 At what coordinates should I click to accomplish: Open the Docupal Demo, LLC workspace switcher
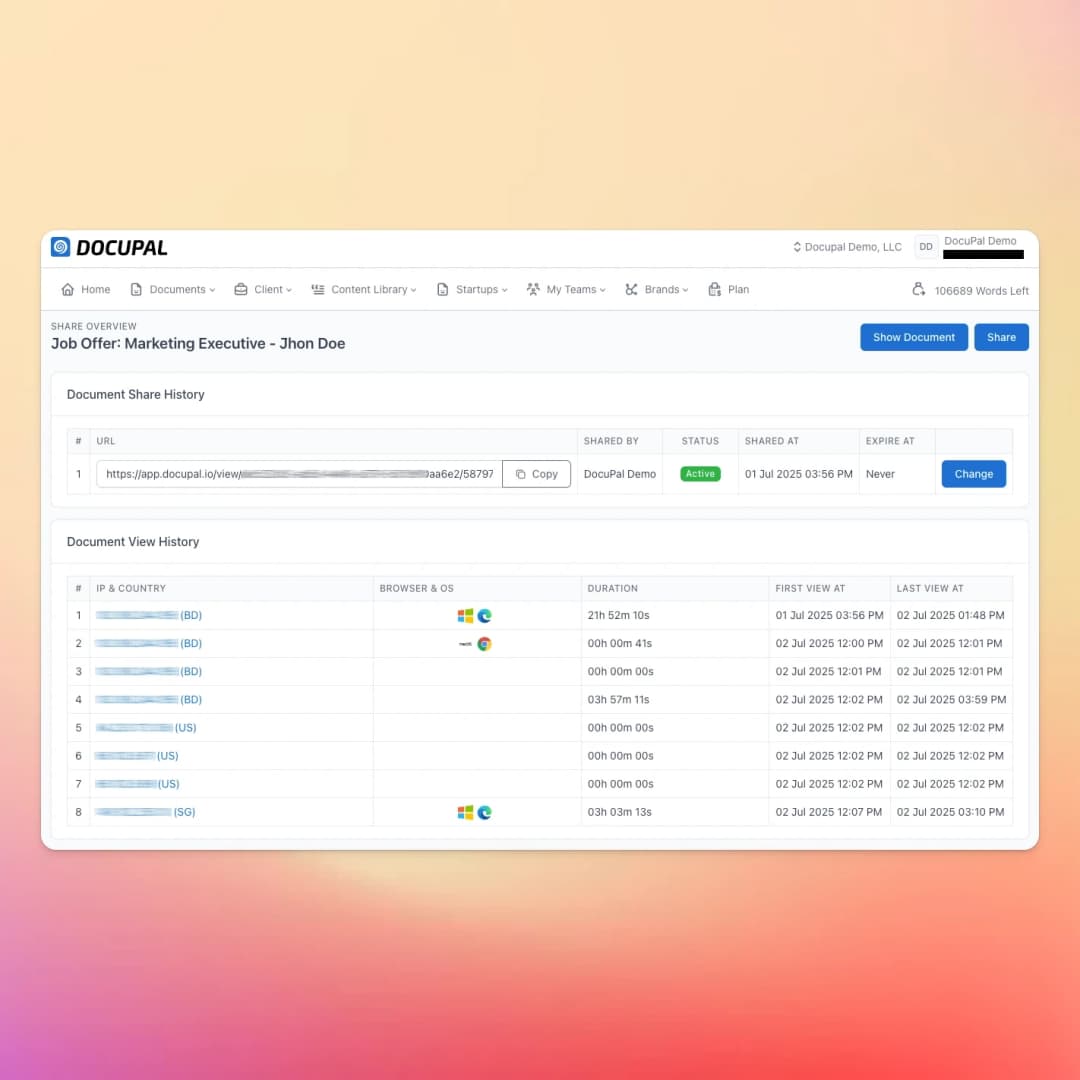(x=846, y=247)
